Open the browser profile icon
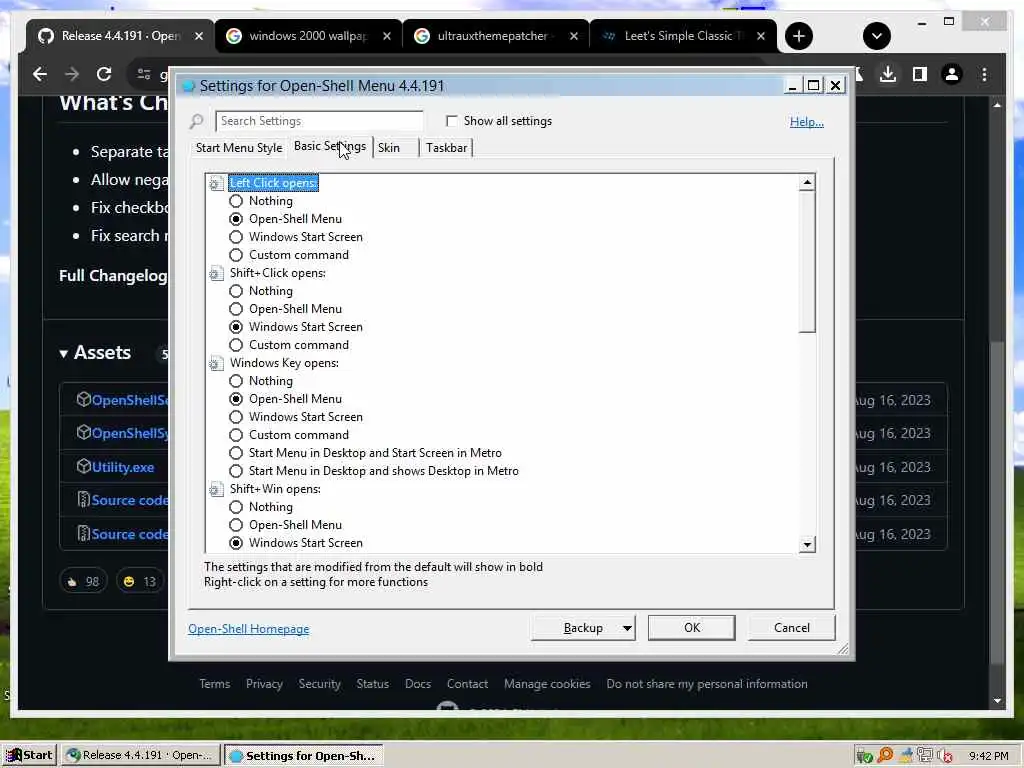Viewport: 1024px width, 768px height. point(952,74)
